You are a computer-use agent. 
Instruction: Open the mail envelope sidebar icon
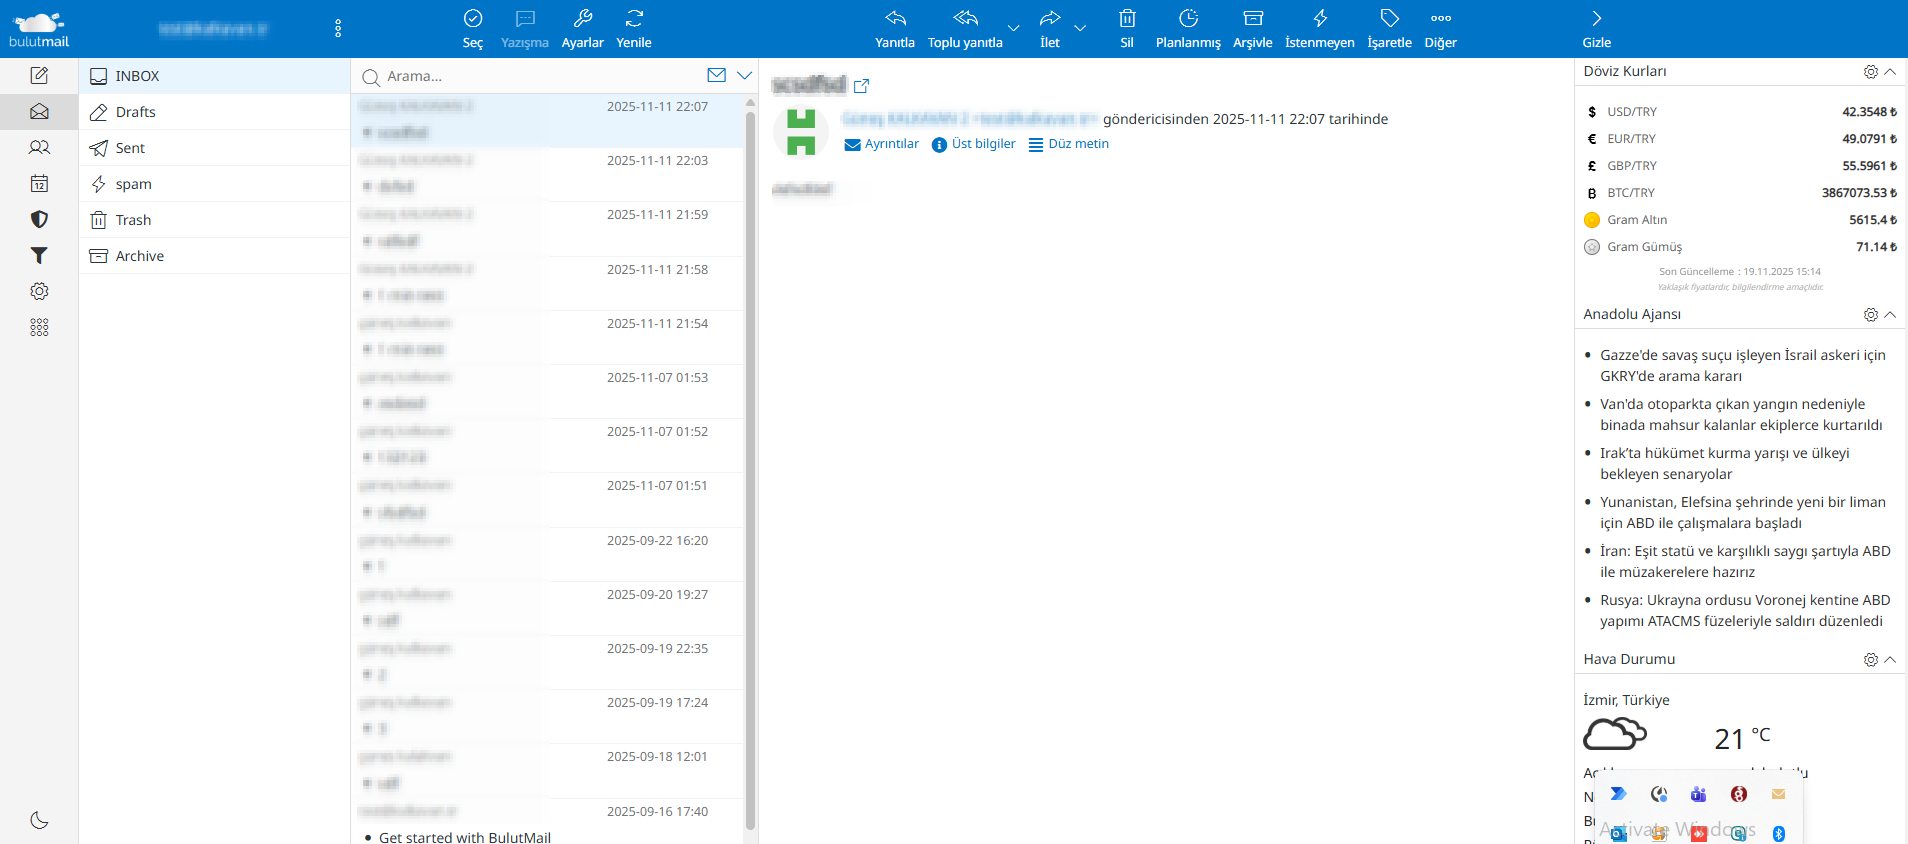pos(39,111)
